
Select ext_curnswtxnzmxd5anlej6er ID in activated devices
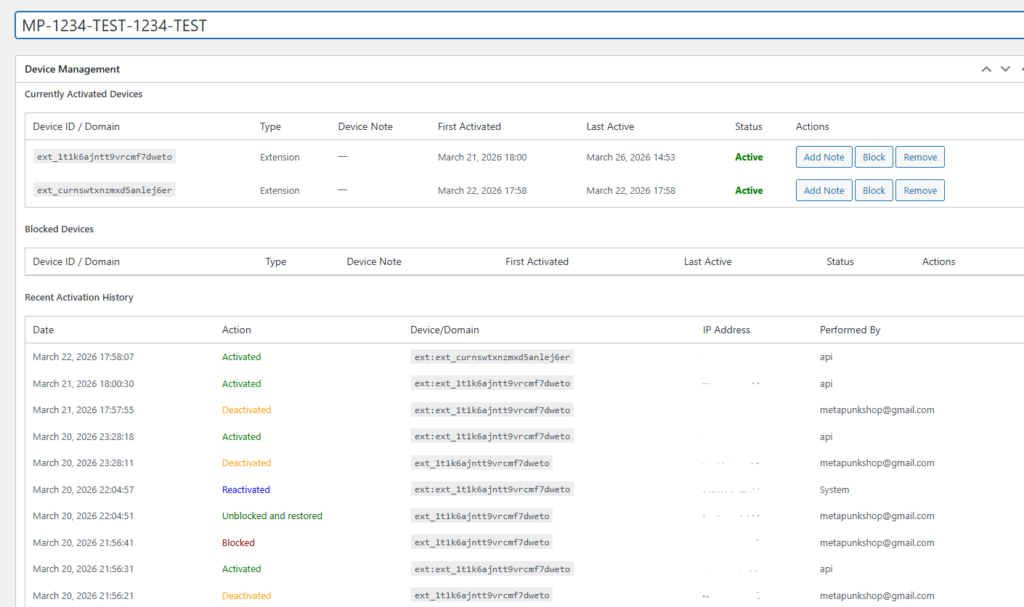[104, 190]
